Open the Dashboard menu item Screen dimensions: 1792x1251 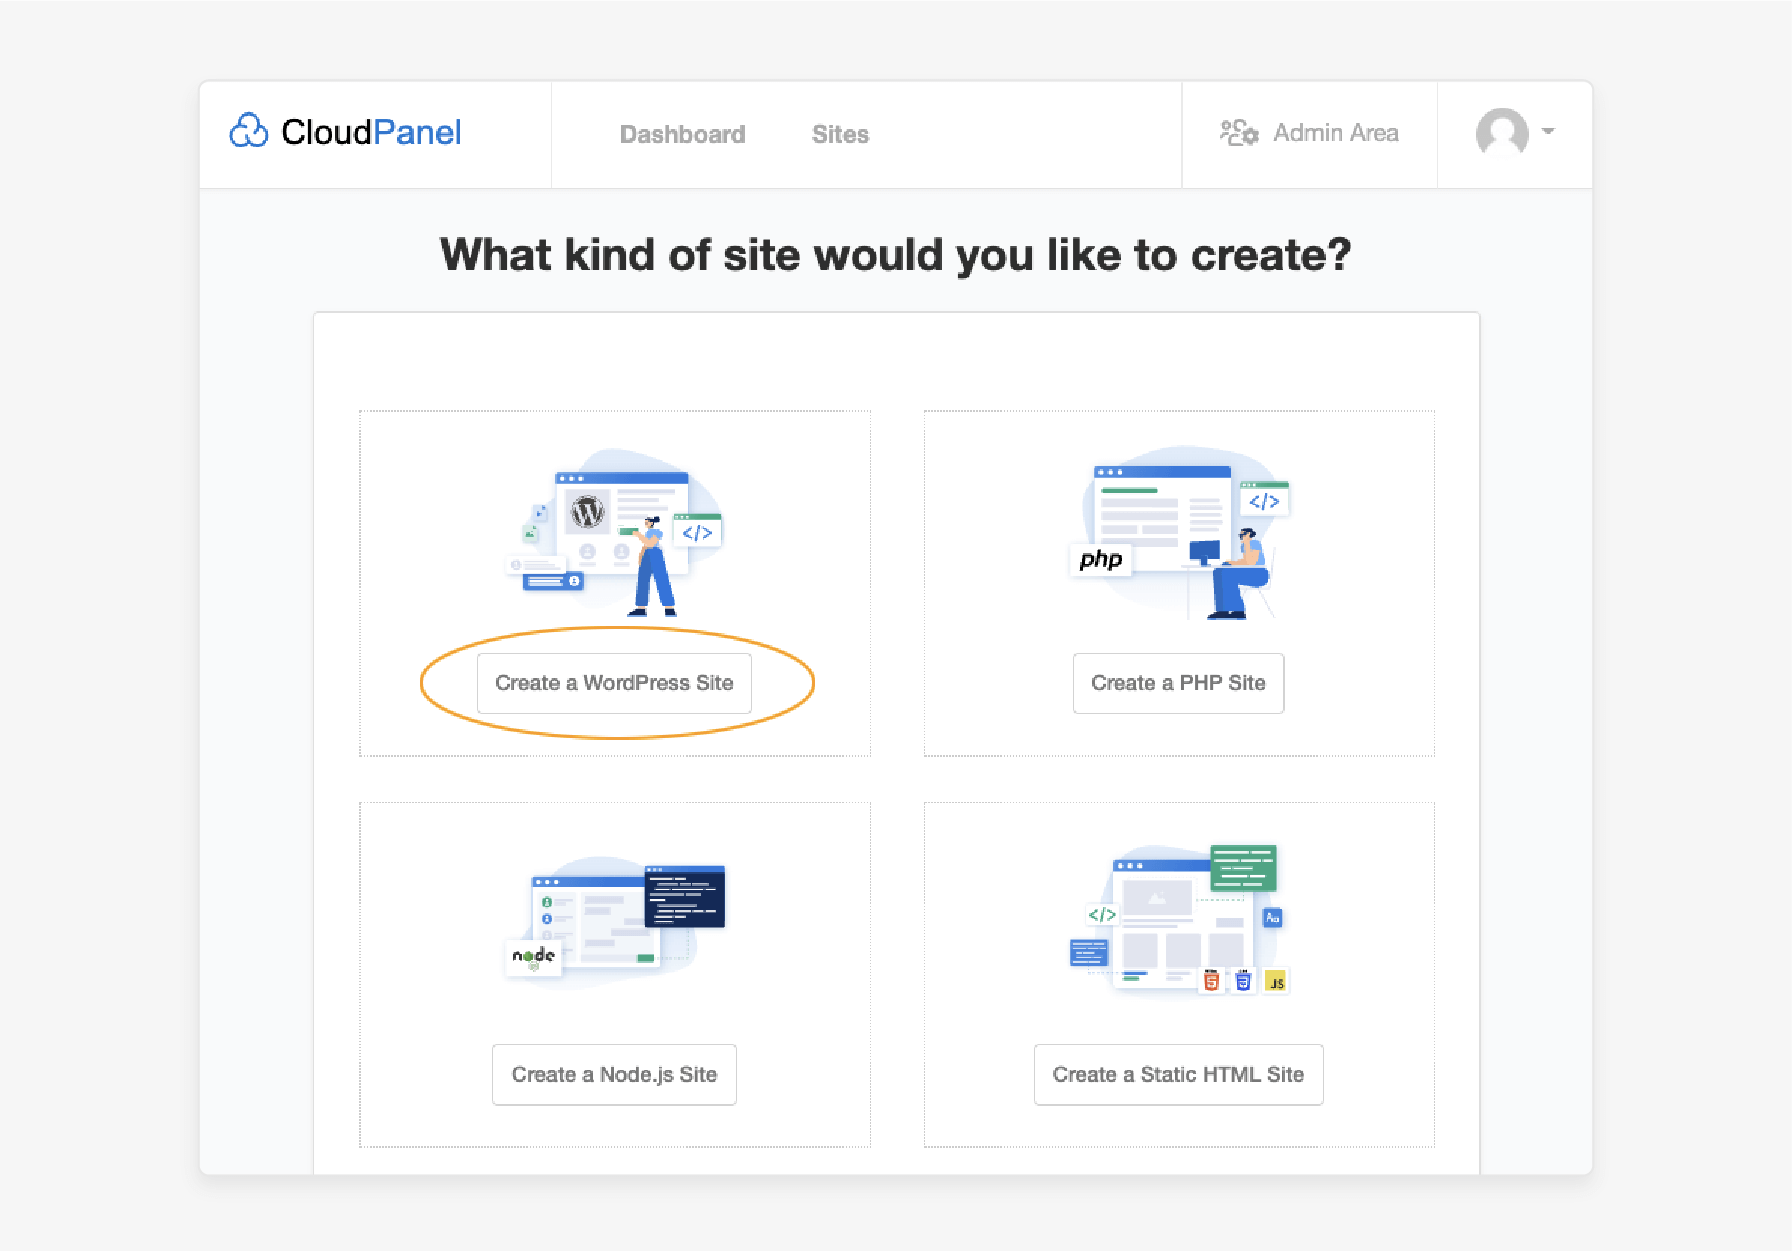click(x=683, y=134)
